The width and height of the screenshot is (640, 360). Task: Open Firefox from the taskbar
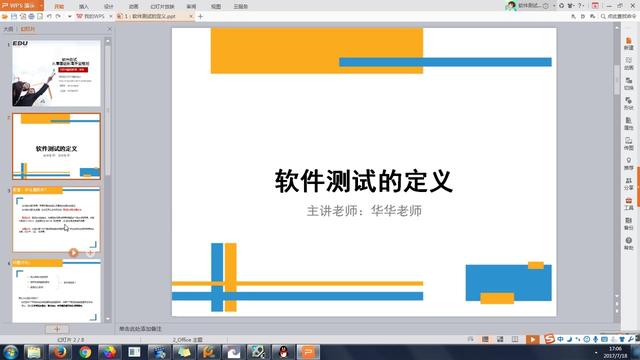coord(60,352)
